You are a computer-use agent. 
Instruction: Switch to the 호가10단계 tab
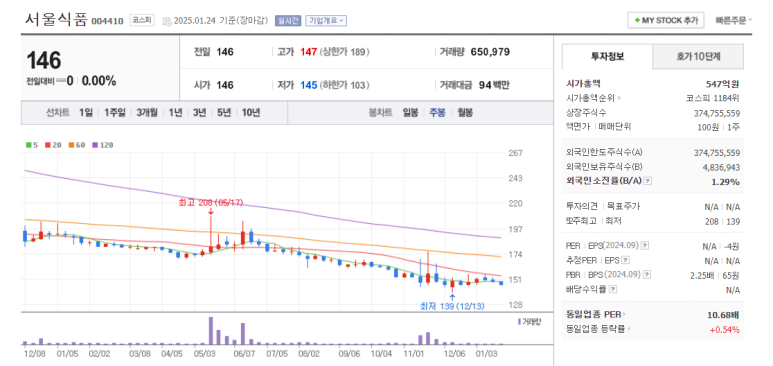[x=698, y=56]
